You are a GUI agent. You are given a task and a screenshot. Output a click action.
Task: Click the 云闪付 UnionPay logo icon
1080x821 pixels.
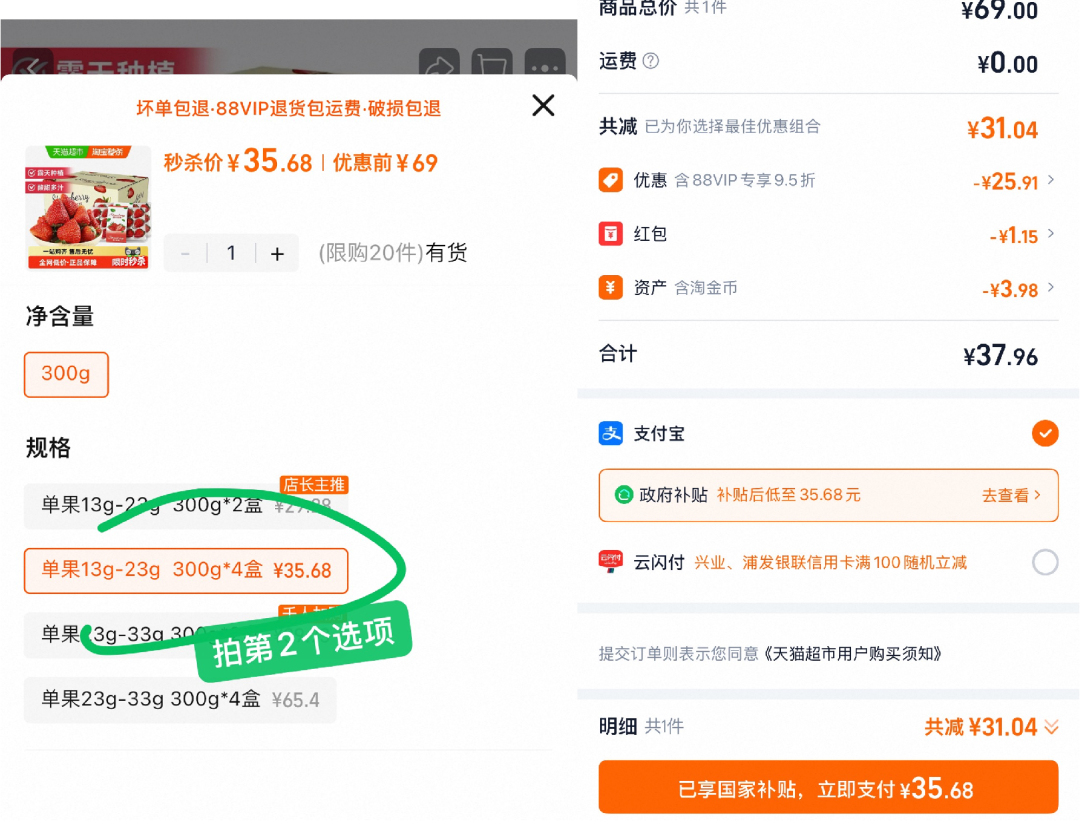611,562
